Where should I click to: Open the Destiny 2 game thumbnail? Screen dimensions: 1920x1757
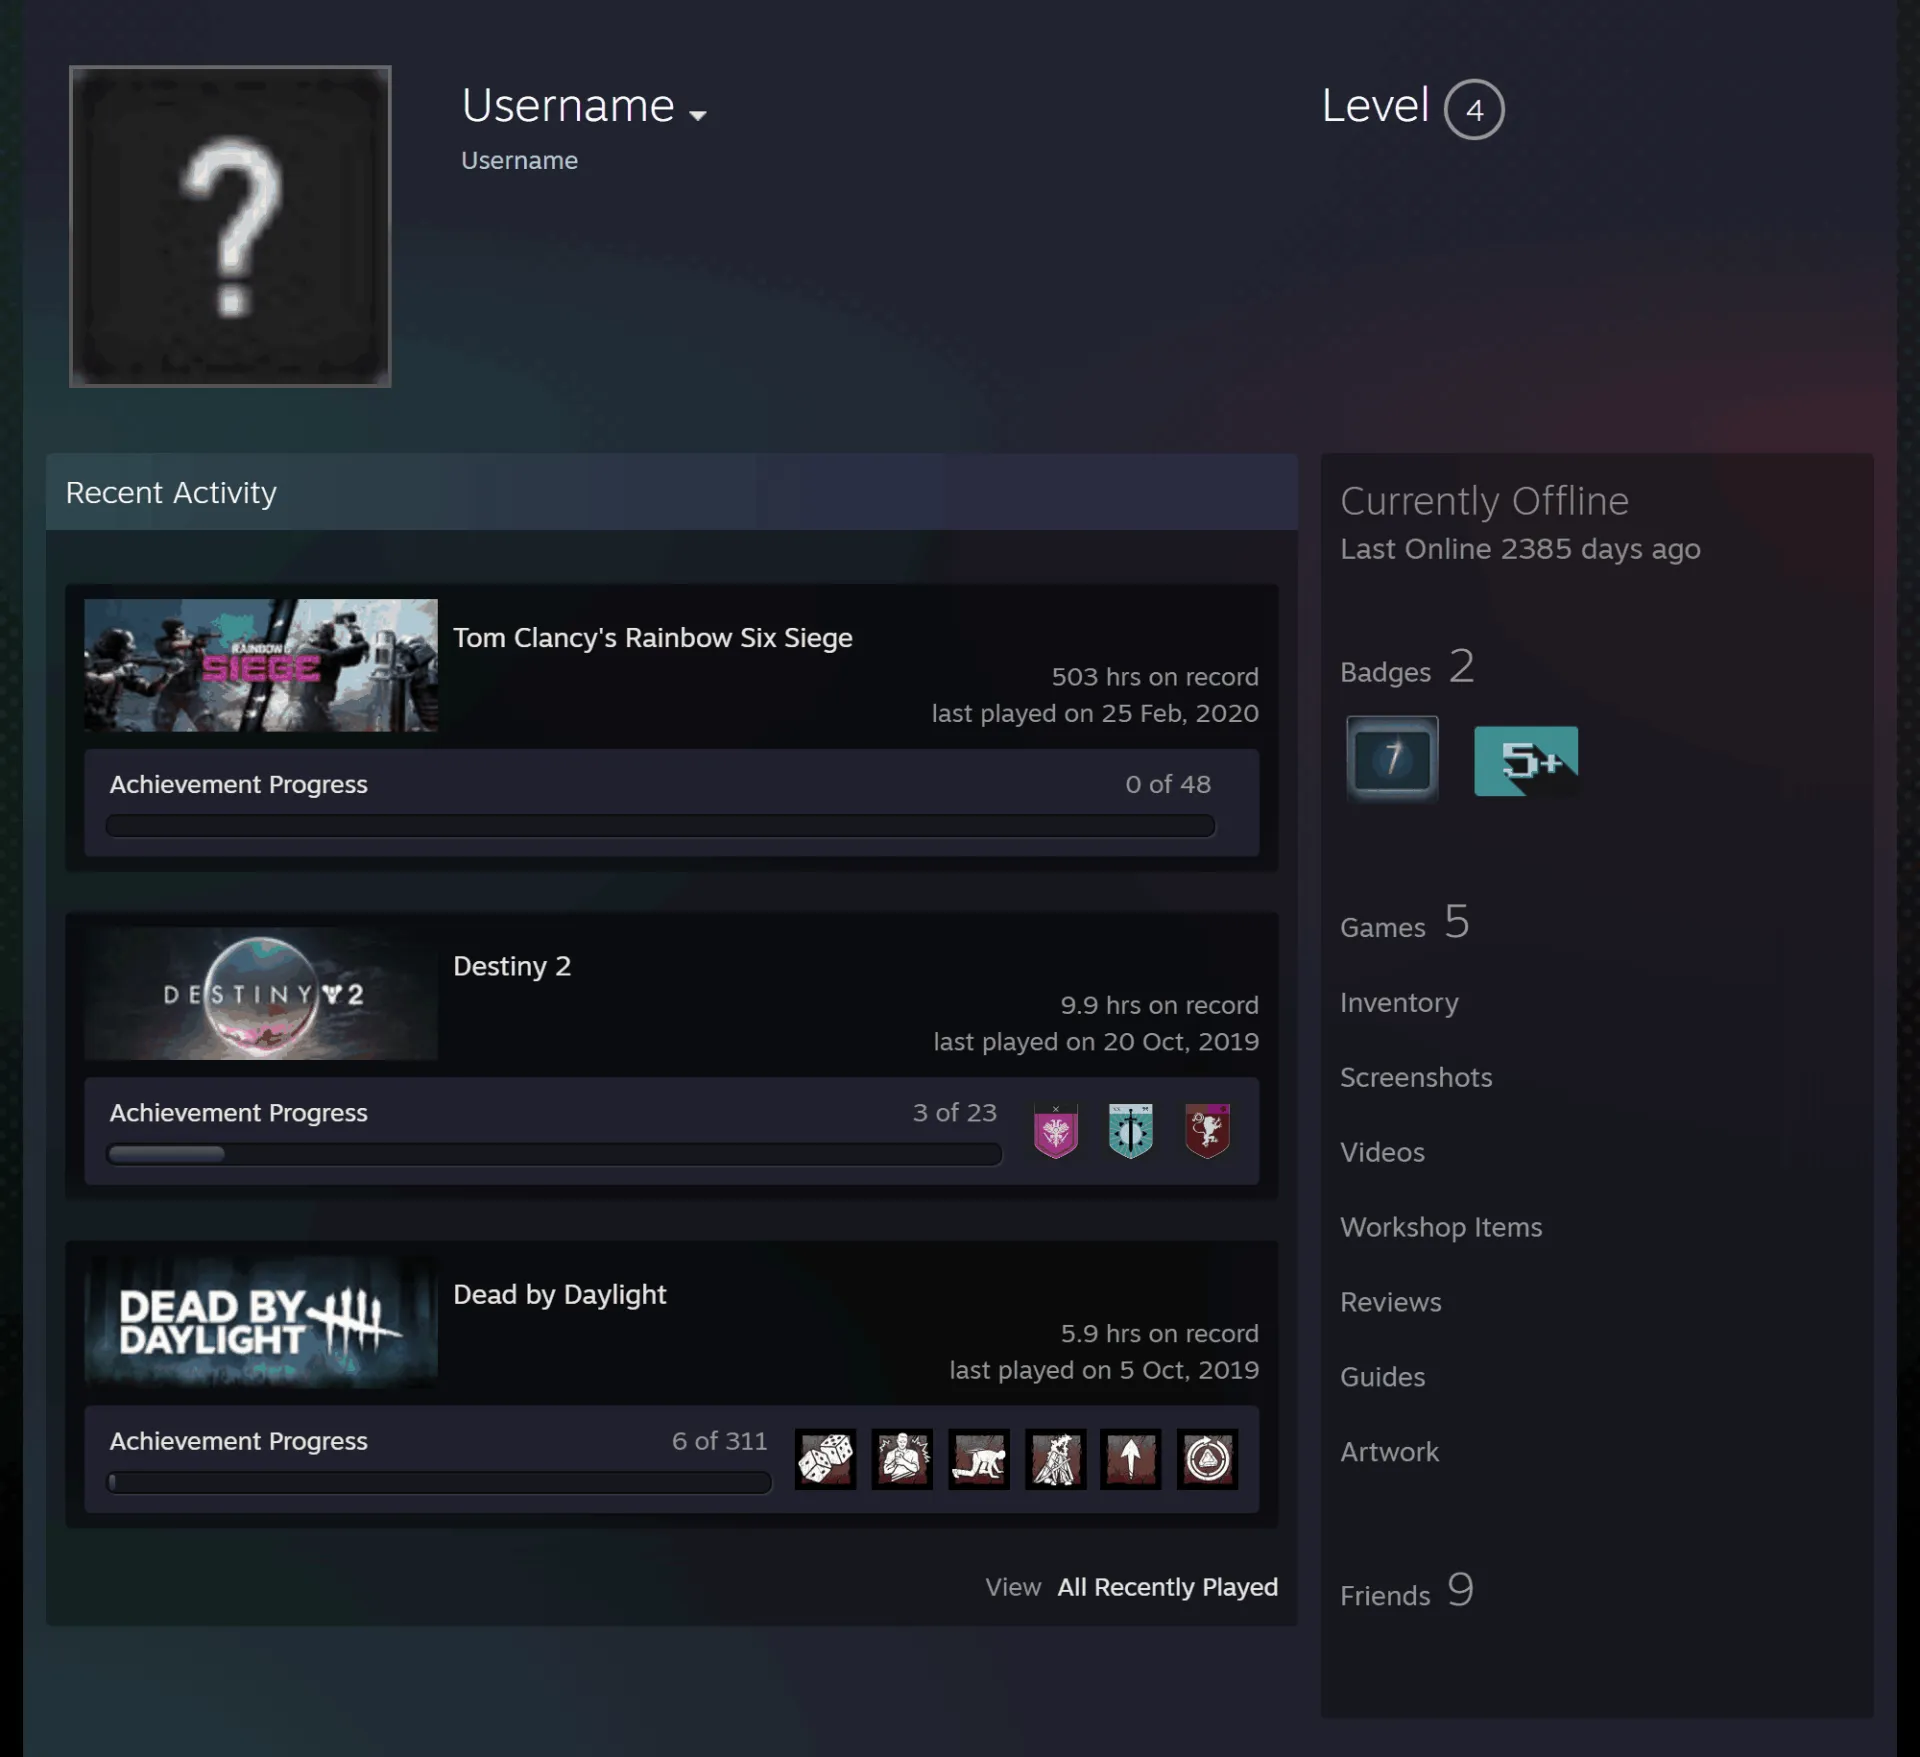(x=261, y=993)
